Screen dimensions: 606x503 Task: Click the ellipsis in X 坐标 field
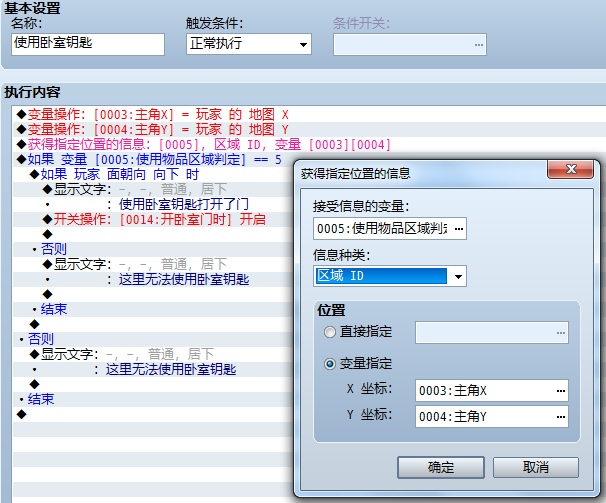(x=561, y=391)
